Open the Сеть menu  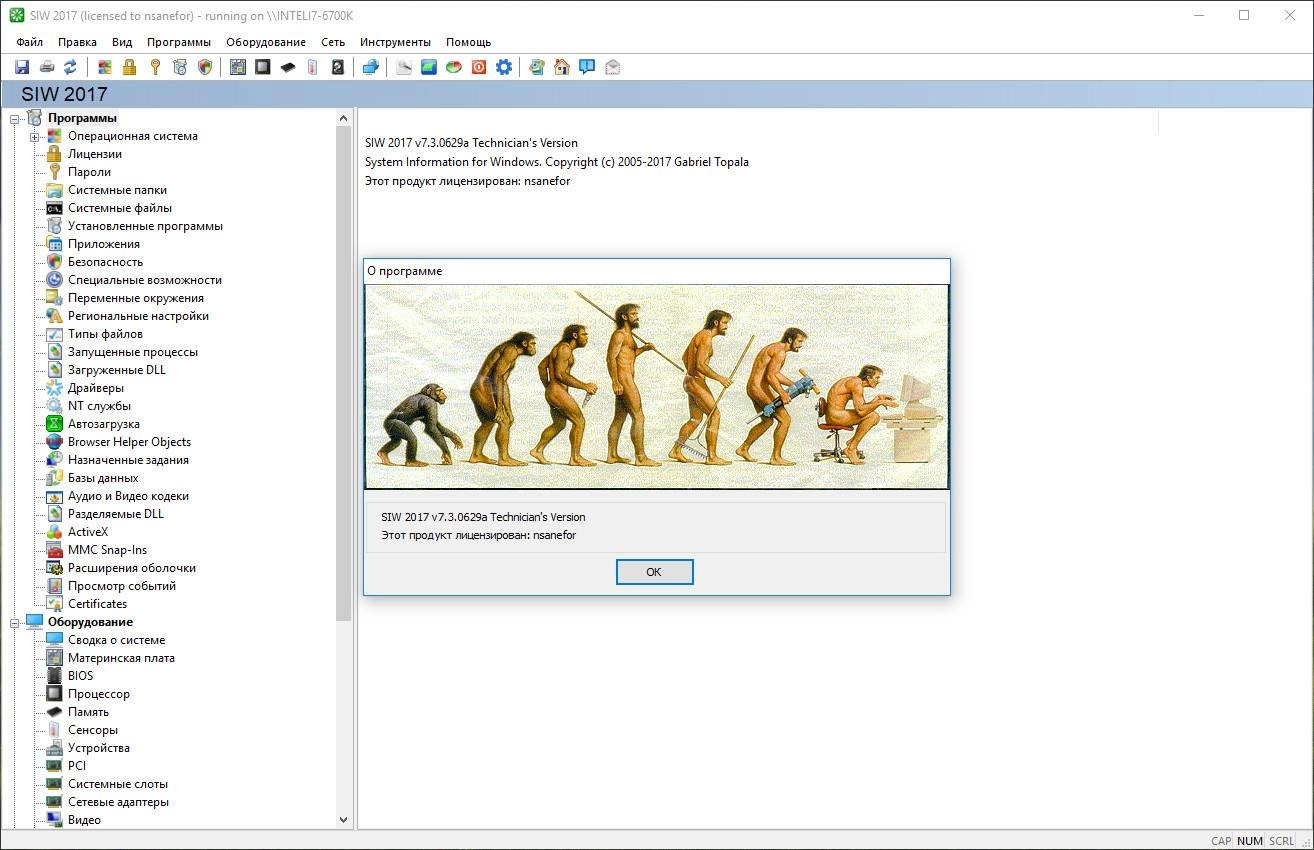pyautogui.click(x=333, y=42)
